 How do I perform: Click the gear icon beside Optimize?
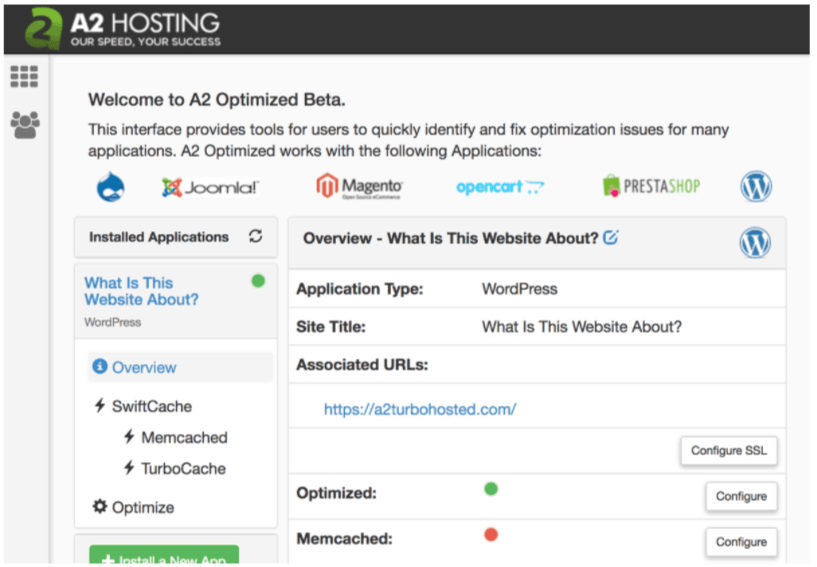100,506
